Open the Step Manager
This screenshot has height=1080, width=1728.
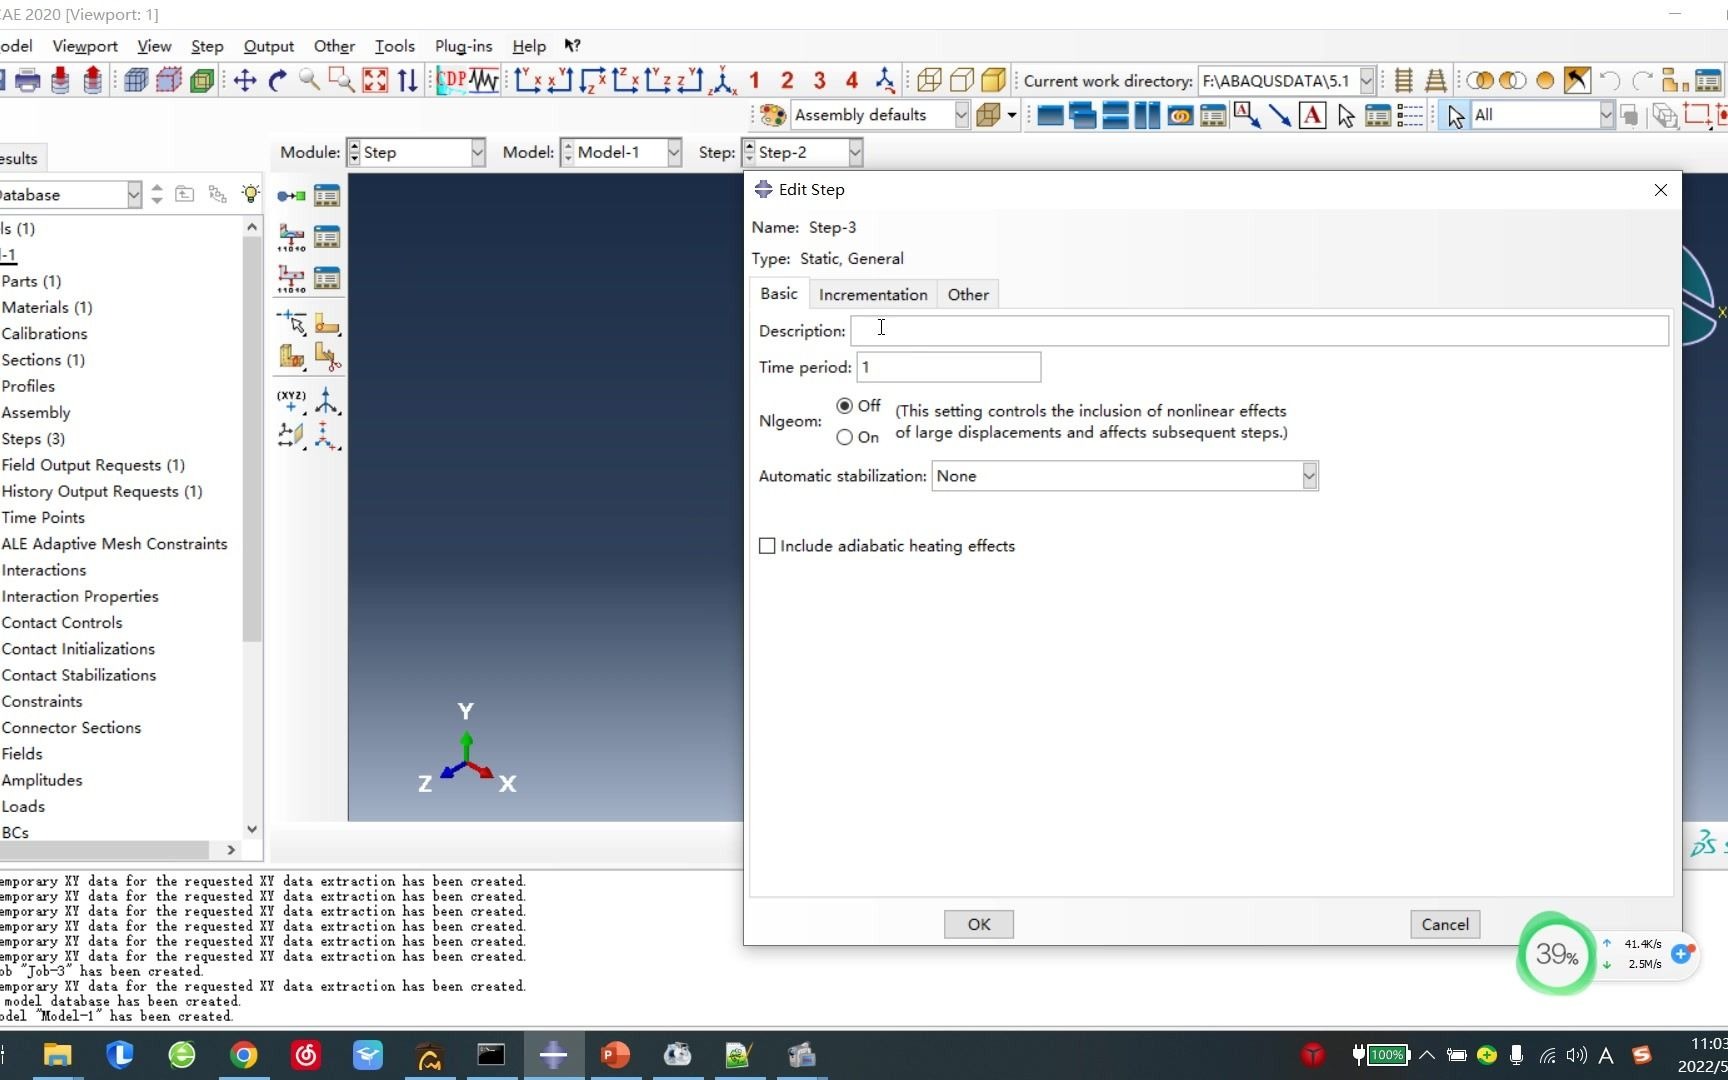326,195
